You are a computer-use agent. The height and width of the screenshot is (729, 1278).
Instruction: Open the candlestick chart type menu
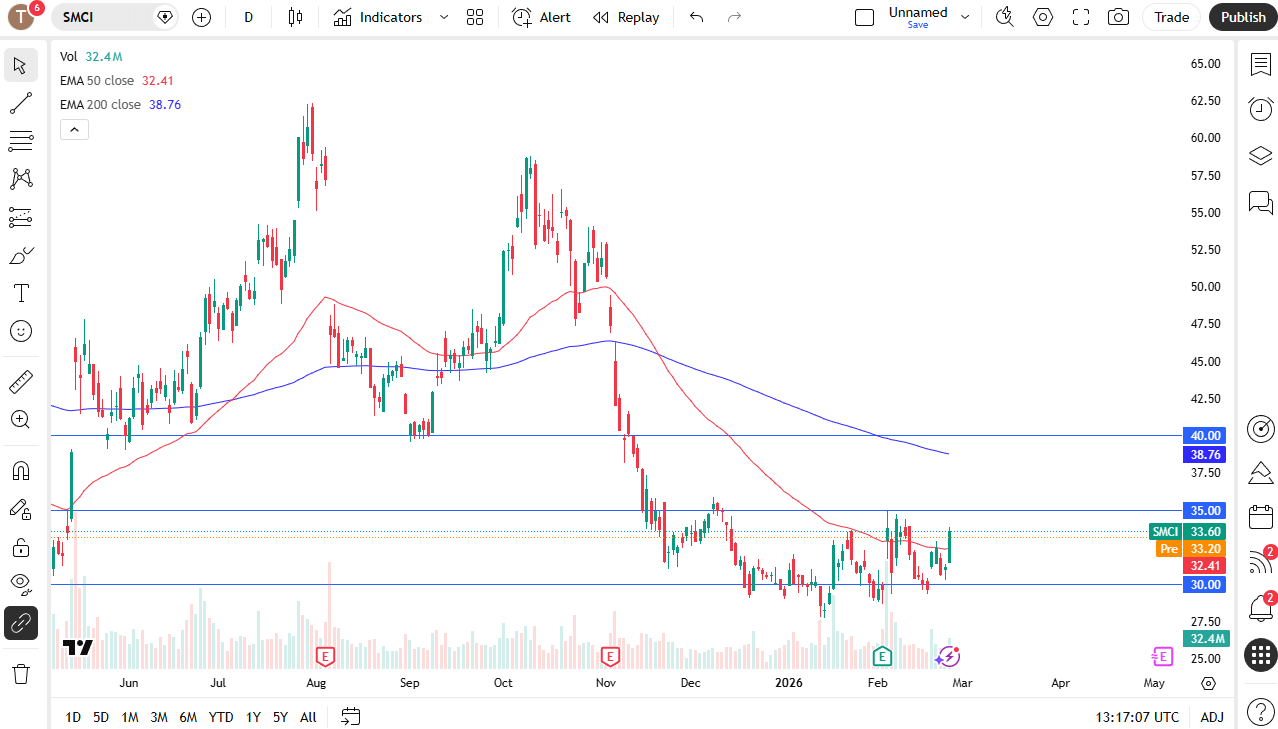(x=295, y=17)
